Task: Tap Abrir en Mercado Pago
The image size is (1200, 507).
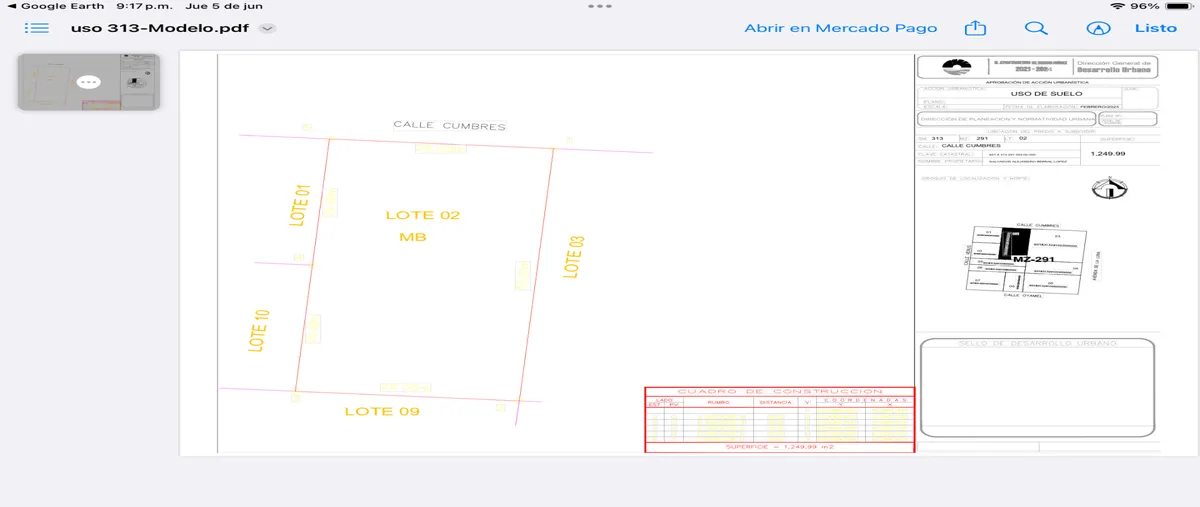Action: [x=841, y=28]
